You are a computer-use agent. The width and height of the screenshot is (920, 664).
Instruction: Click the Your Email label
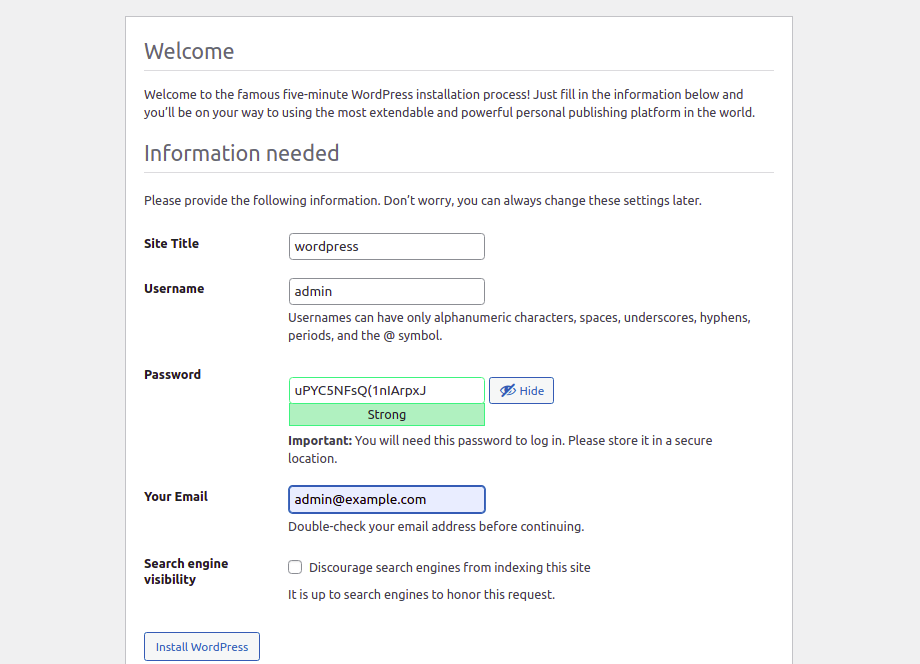coord(176,496)
